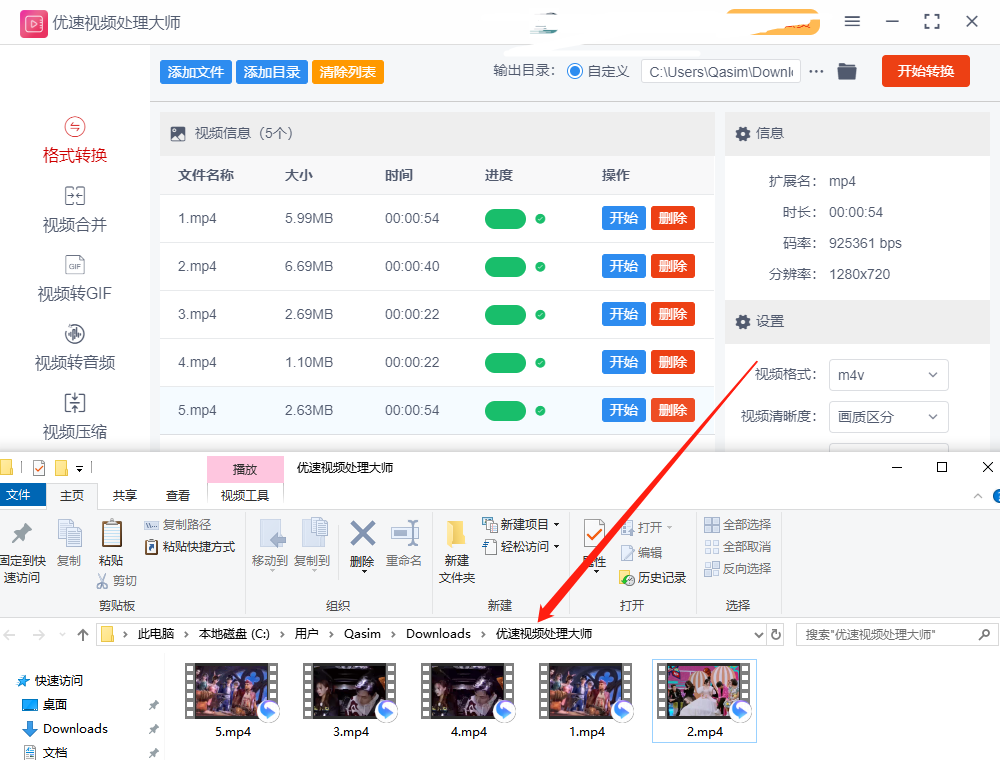
Task: Click the 设置 gear icon
Action: click(x=742, y=322)
